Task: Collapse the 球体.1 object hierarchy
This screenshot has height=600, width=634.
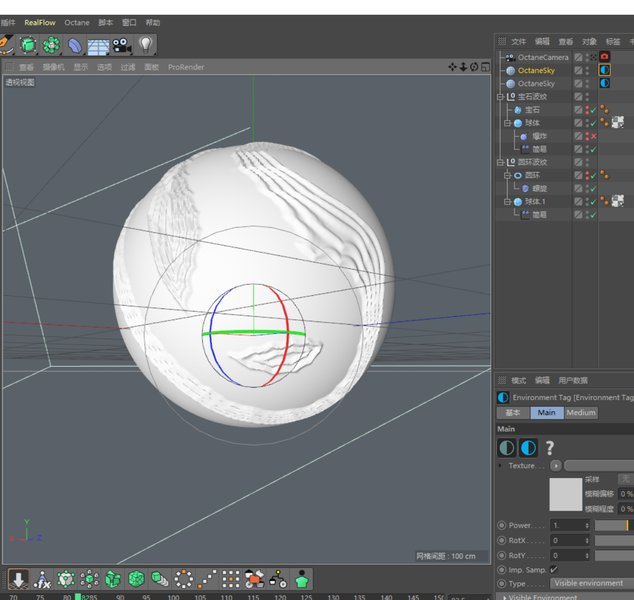Action: (x=507, y=201)
